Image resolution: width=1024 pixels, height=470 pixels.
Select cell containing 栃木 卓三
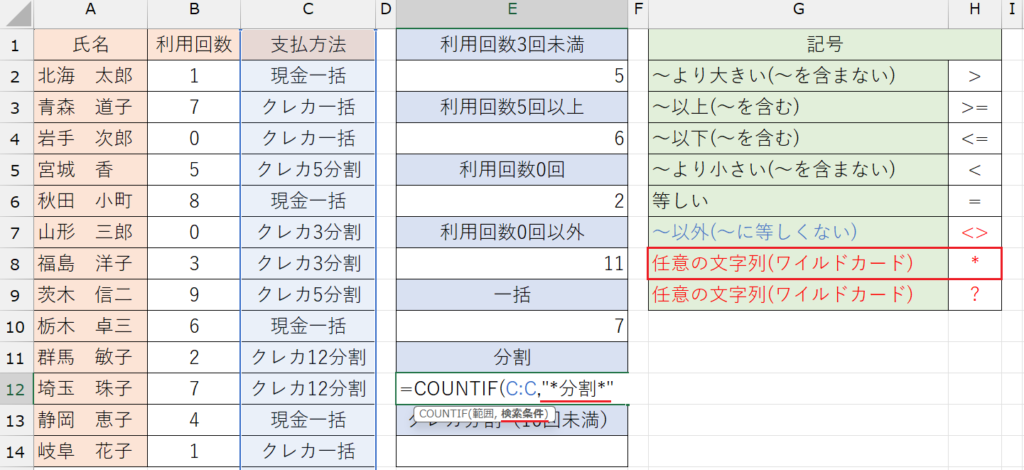tap(91, 326)
